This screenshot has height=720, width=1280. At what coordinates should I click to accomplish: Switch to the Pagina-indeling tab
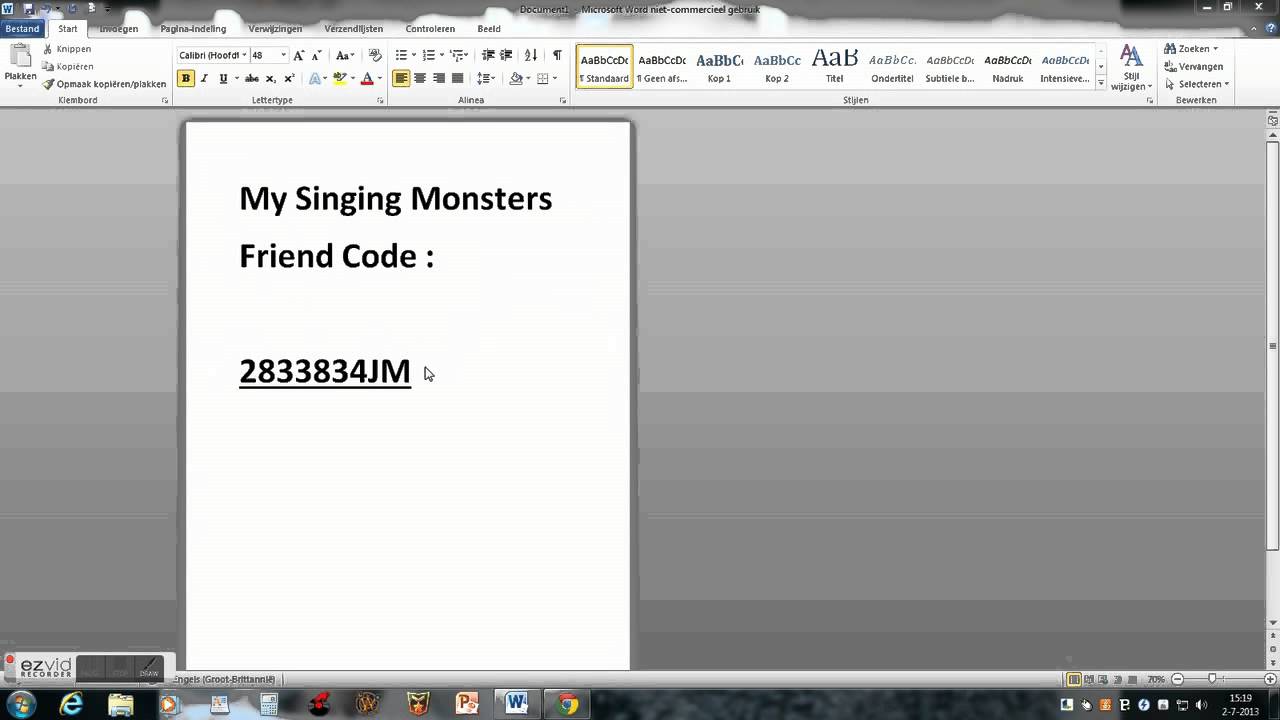point(193,29)
